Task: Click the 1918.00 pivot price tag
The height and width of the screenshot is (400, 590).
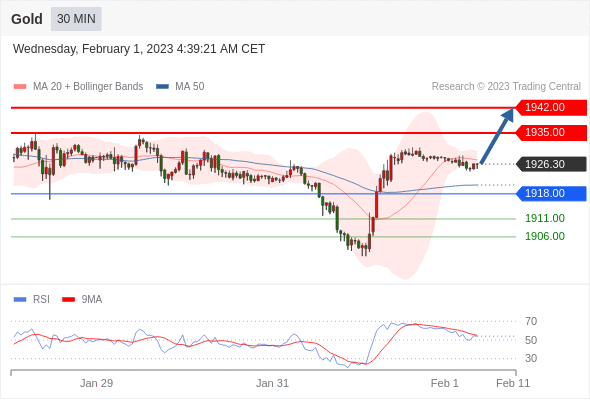Action: (x=551, y=193)
